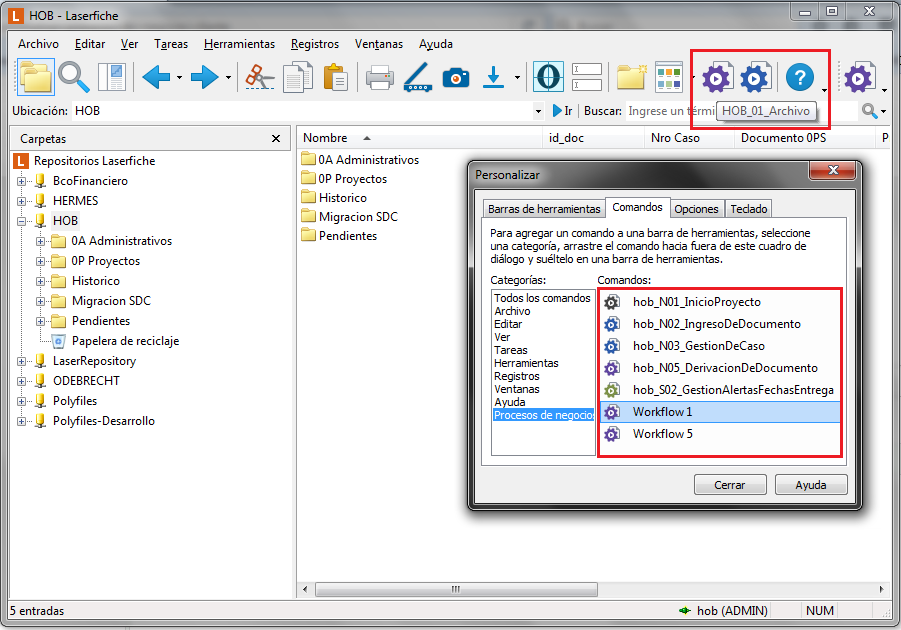Select the hob_N03_GestionDeCaso command
Screen dimensions: 901x630
click(x=721, y=345)
